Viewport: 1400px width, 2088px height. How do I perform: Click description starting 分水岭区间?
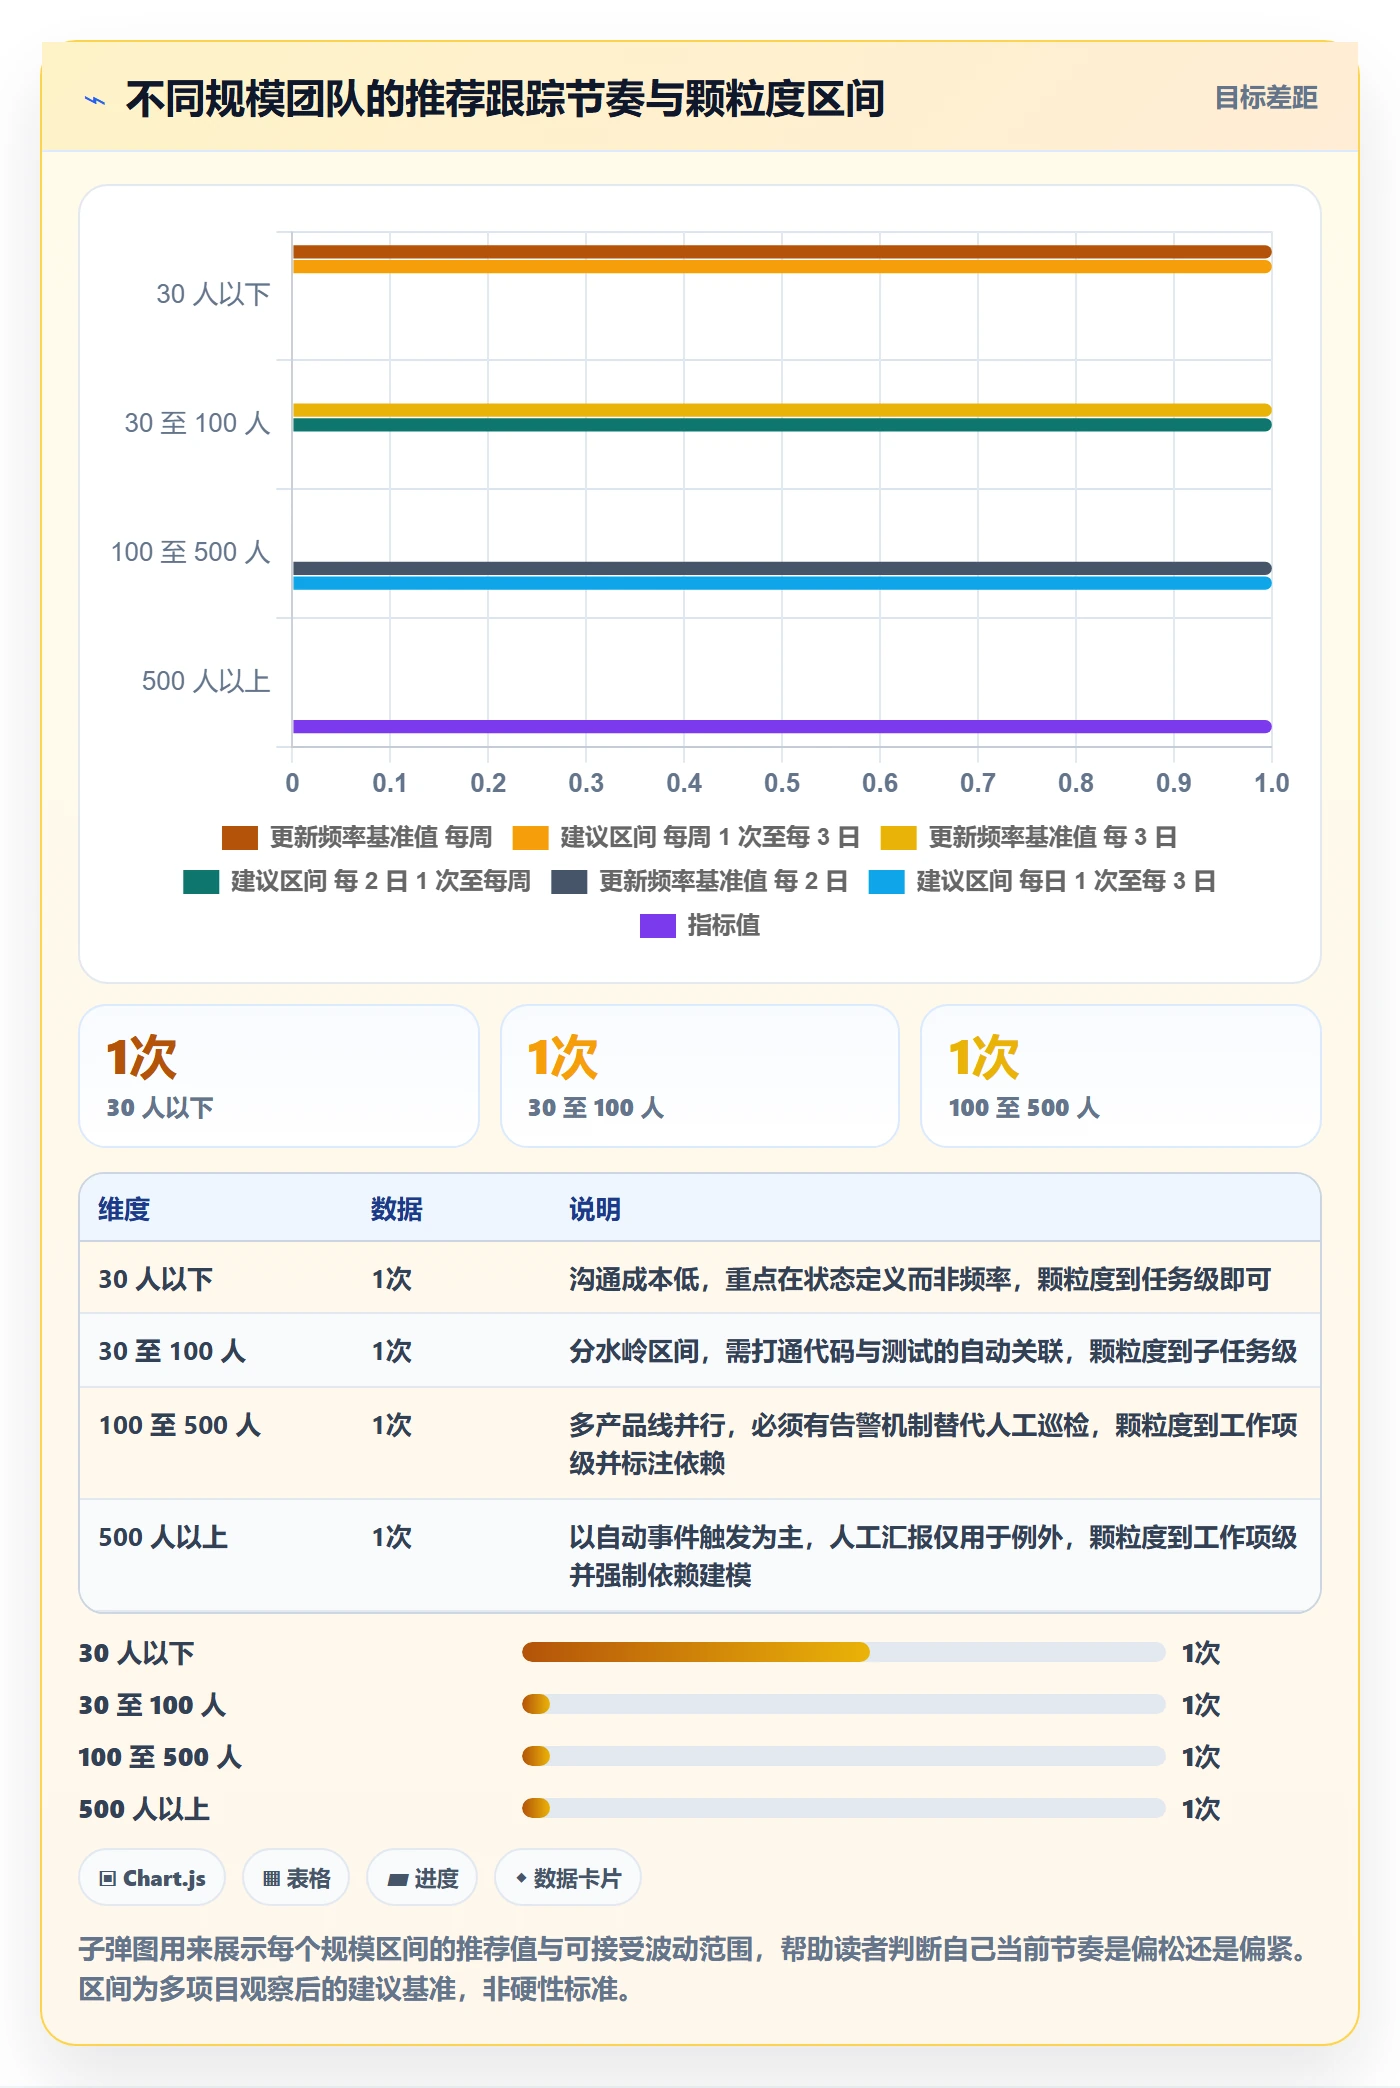[933, 1351]
